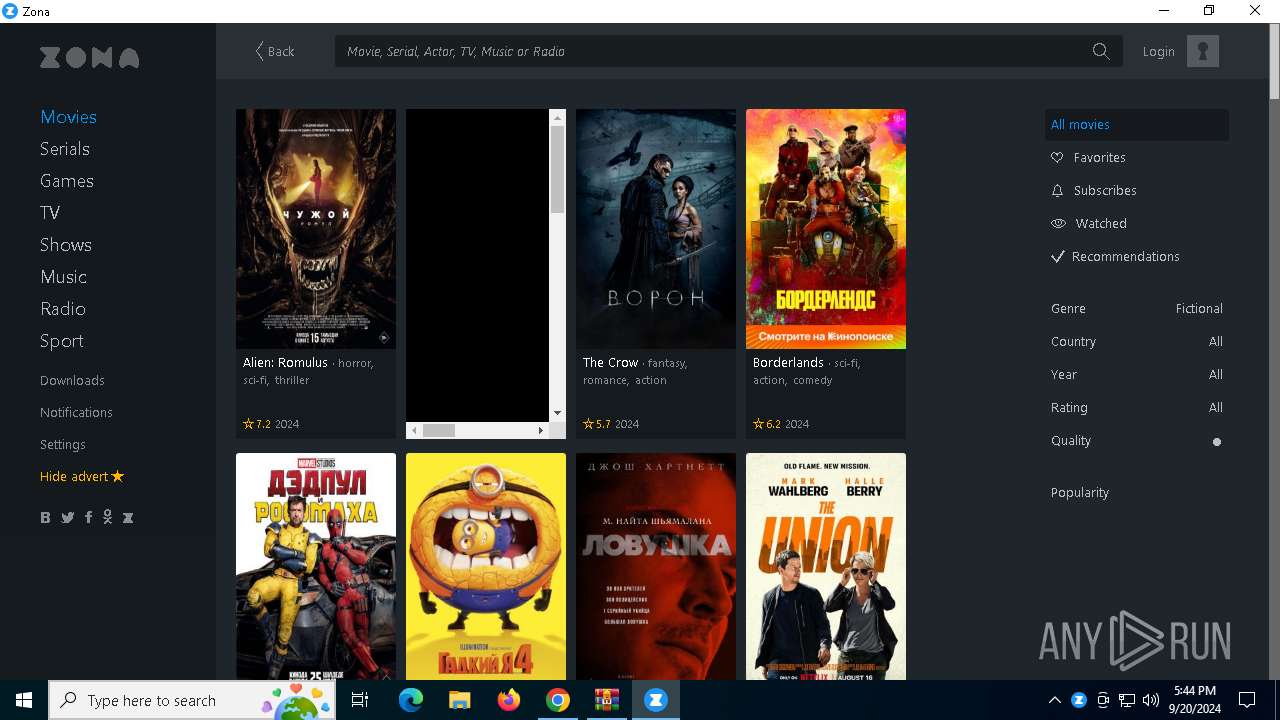Open WinRAR from taskbar
This screenshot has width=1280, height=720.
[x=607, y=700]
